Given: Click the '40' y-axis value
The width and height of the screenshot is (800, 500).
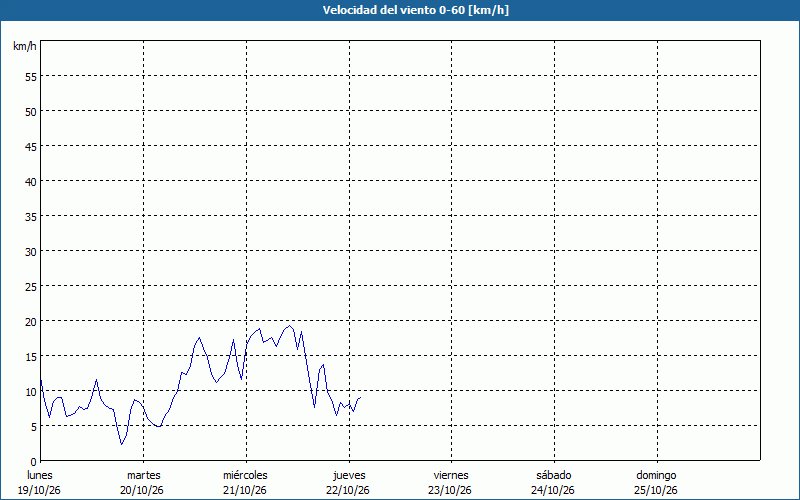Looking at the screenshot, I should (31, 182).
